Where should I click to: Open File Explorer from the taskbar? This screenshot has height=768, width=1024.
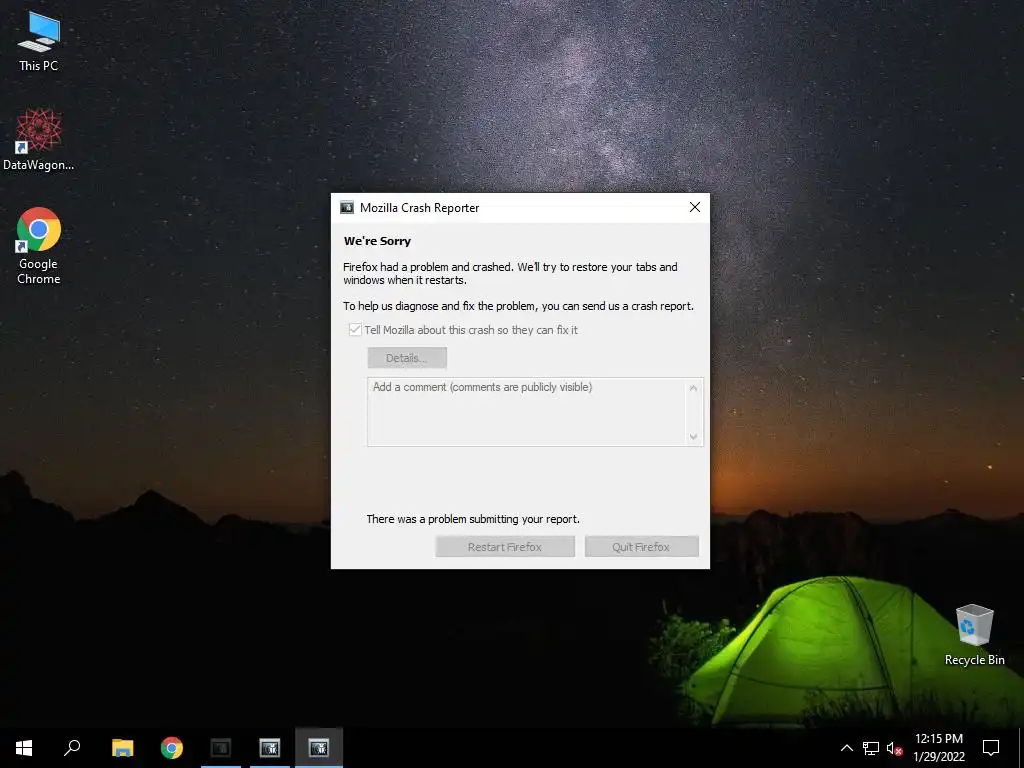[x=122, y=748]
